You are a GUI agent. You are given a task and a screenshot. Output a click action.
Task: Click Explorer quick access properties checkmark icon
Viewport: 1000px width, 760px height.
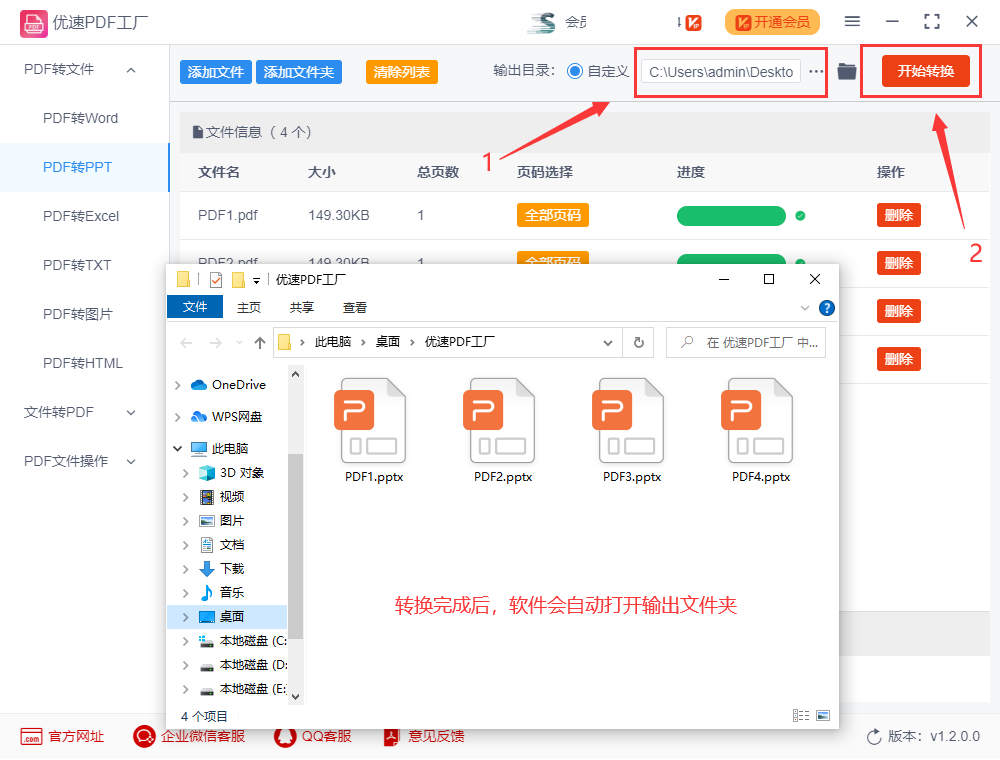(216, 279)
